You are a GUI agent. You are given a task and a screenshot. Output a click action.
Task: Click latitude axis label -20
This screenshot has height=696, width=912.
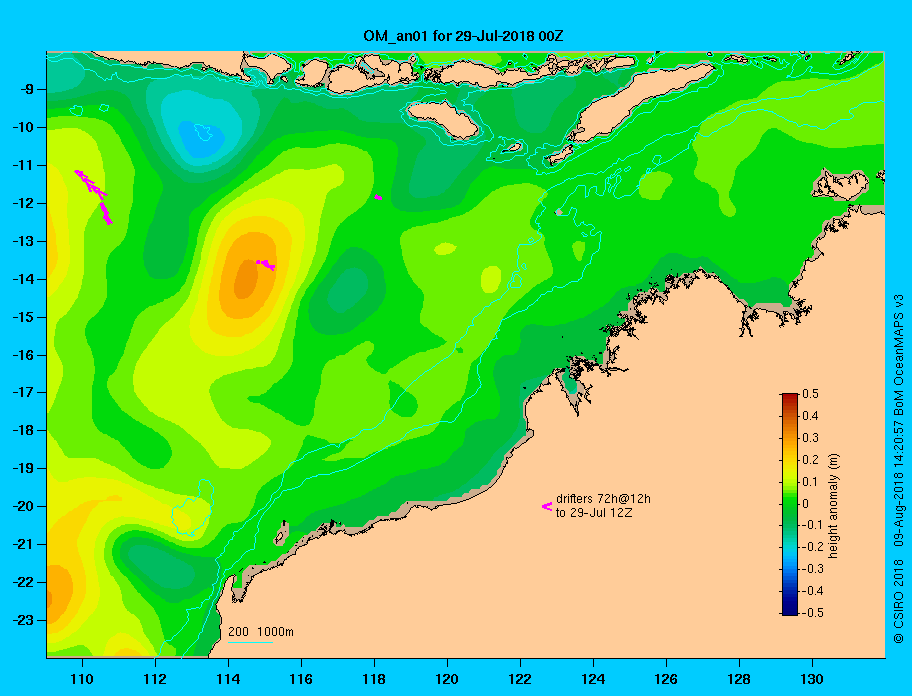tap(22, 506)
